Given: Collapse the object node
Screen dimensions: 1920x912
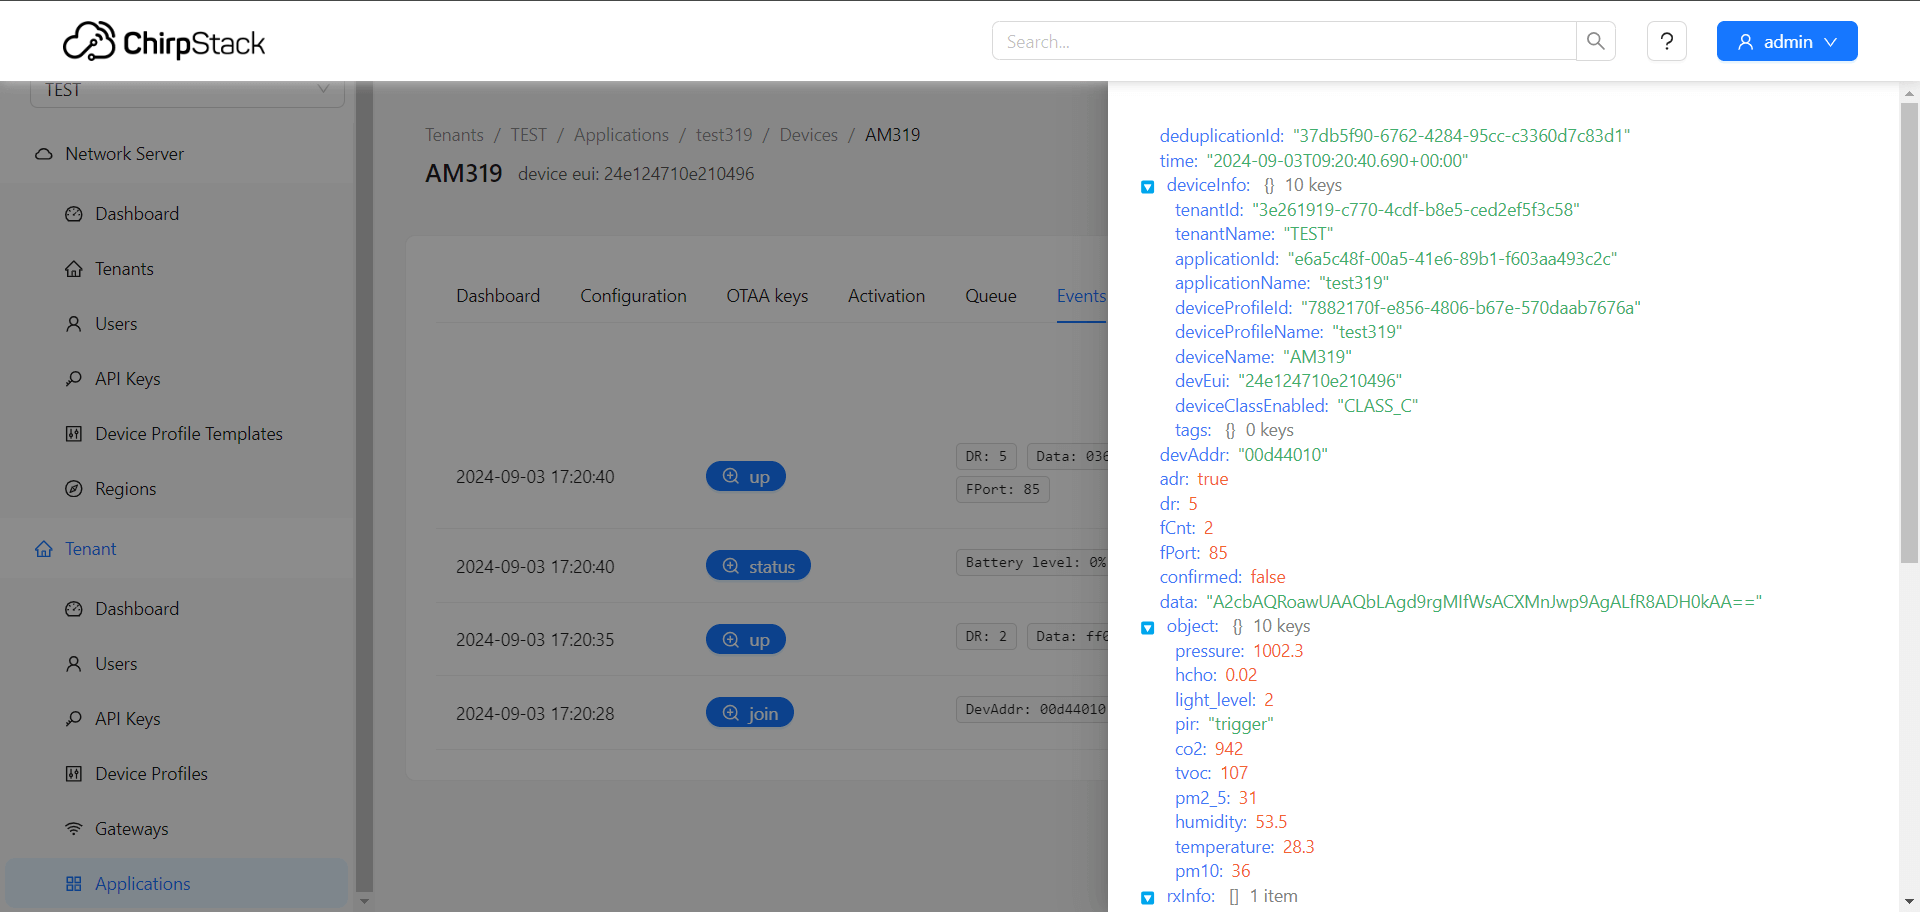Looking at the screenshot, I should [x=1148, y=628].
